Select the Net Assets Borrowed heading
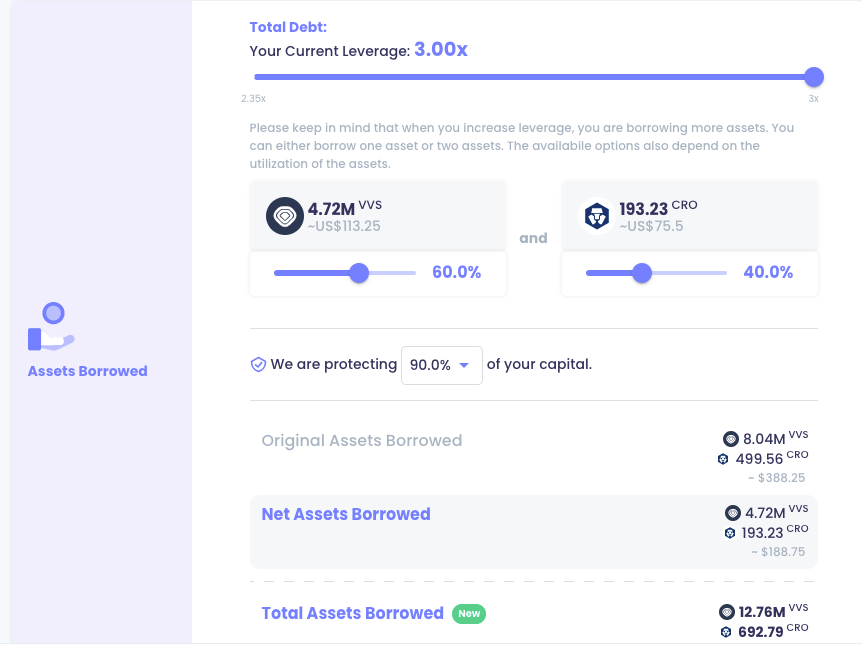 tap(346, 514)
